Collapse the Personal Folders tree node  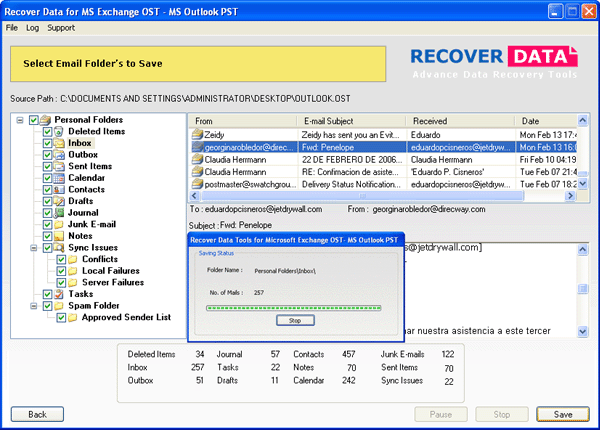click(x=20, y=121)
